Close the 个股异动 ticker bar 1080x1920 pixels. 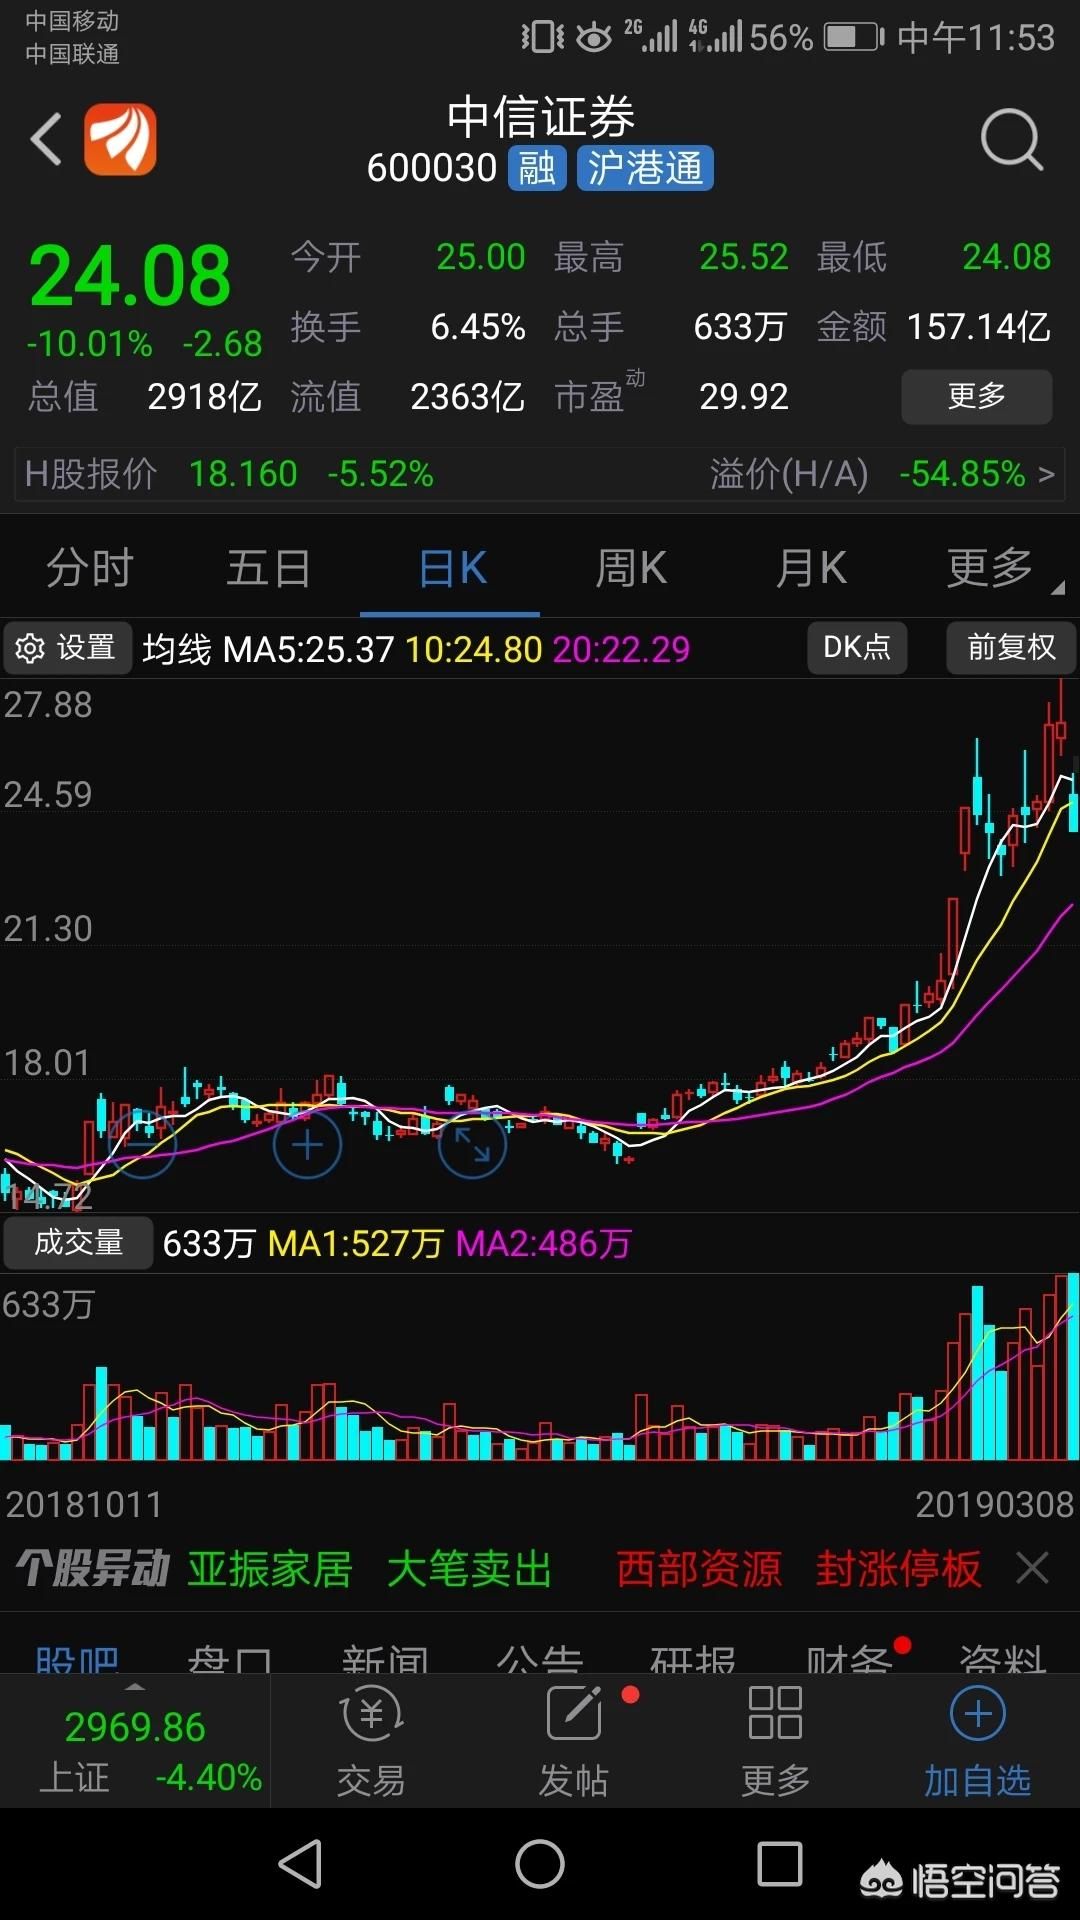(1032, 1568)
